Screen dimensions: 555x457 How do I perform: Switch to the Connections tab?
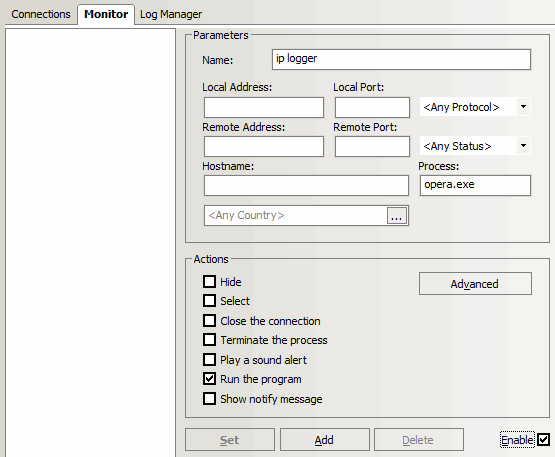click(41, 14)
